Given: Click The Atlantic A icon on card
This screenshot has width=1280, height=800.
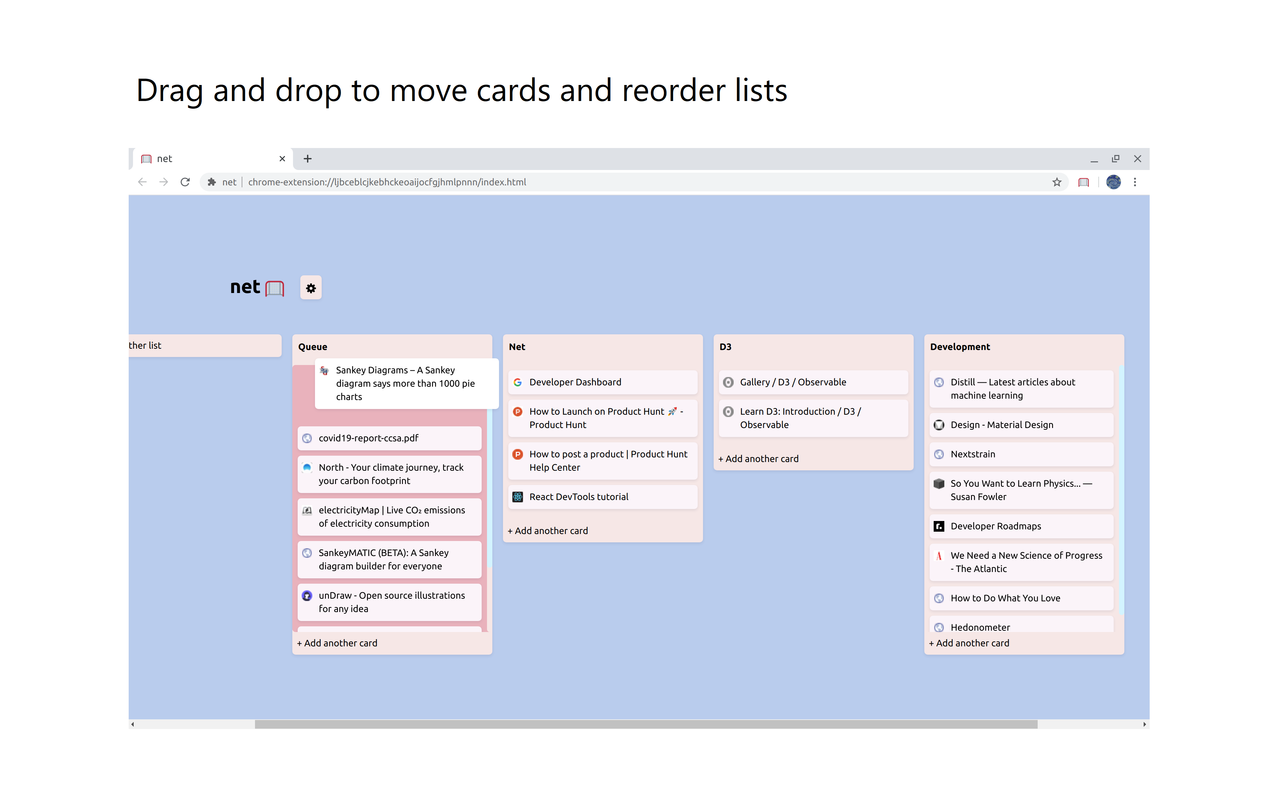Looking at the screenshot, I should coord(939,556).
